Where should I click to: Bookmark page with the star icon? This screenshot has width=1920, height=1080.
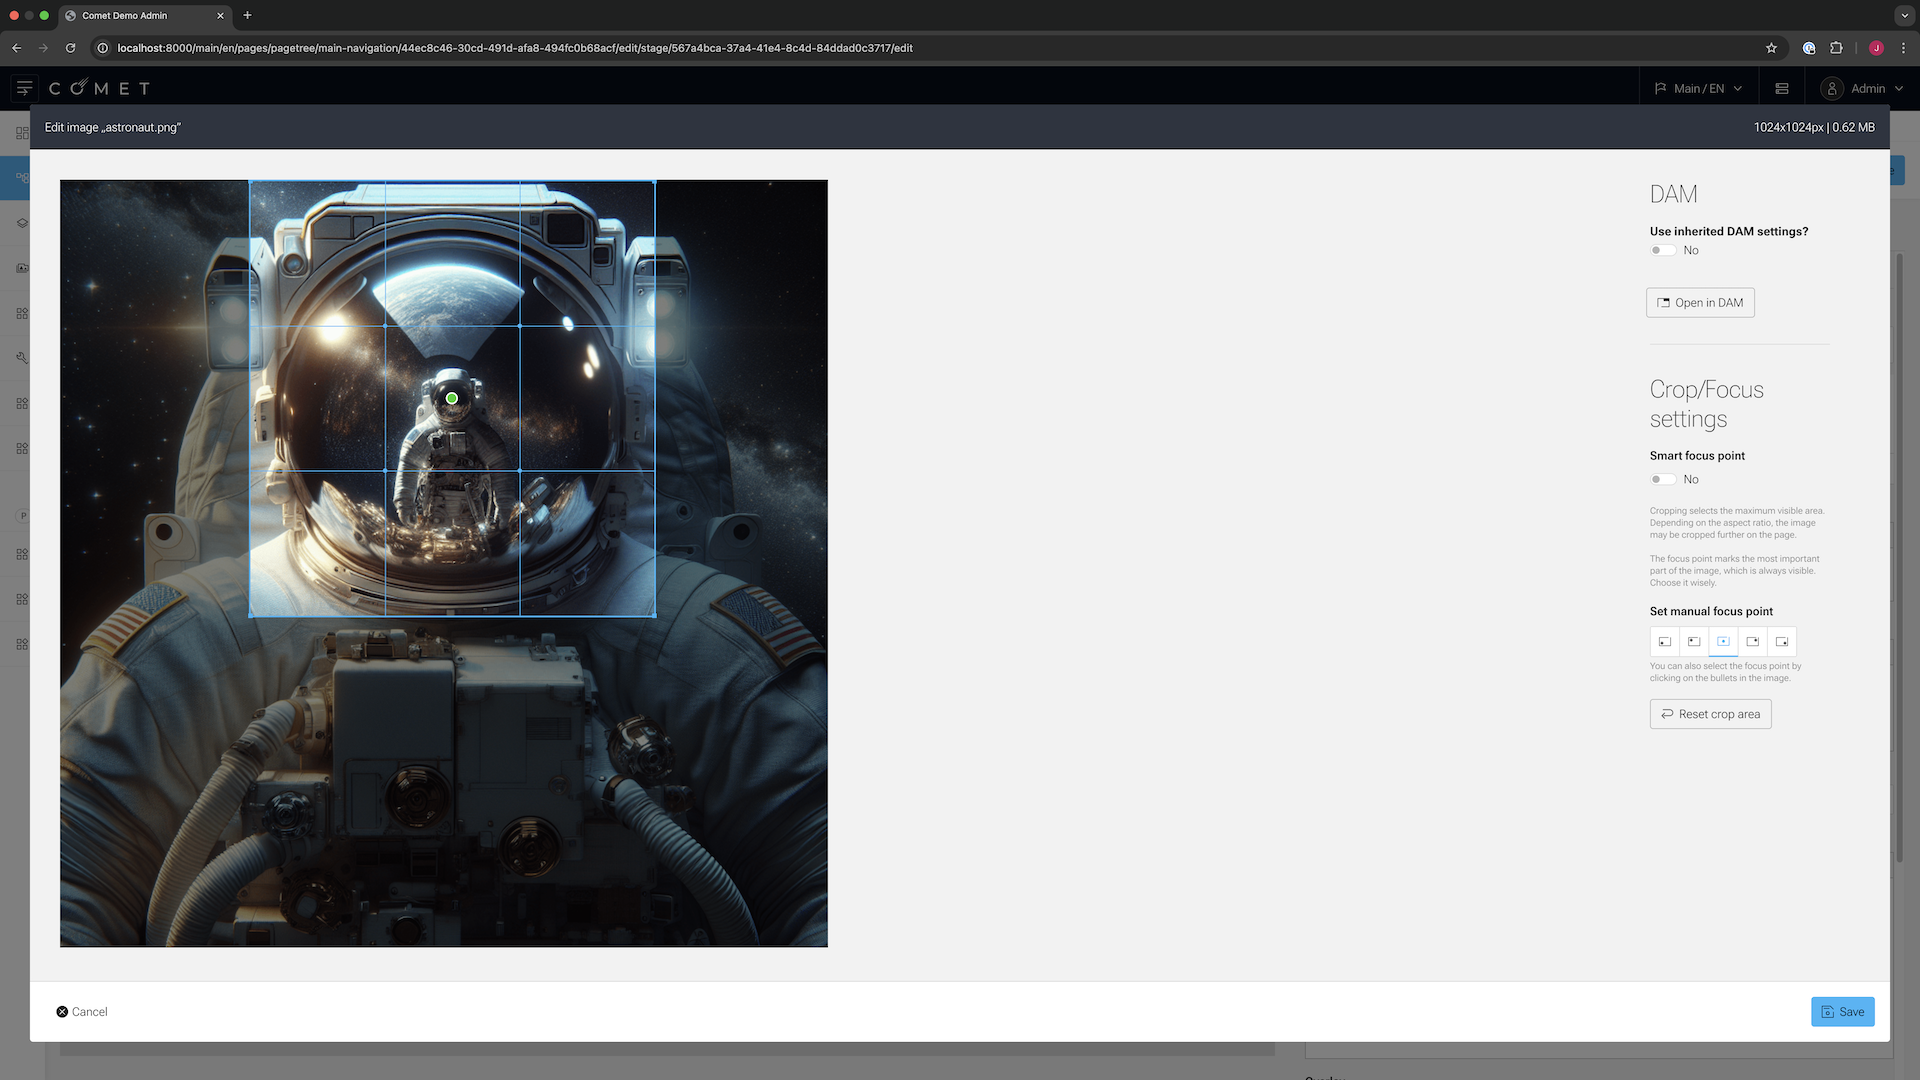1771,48
